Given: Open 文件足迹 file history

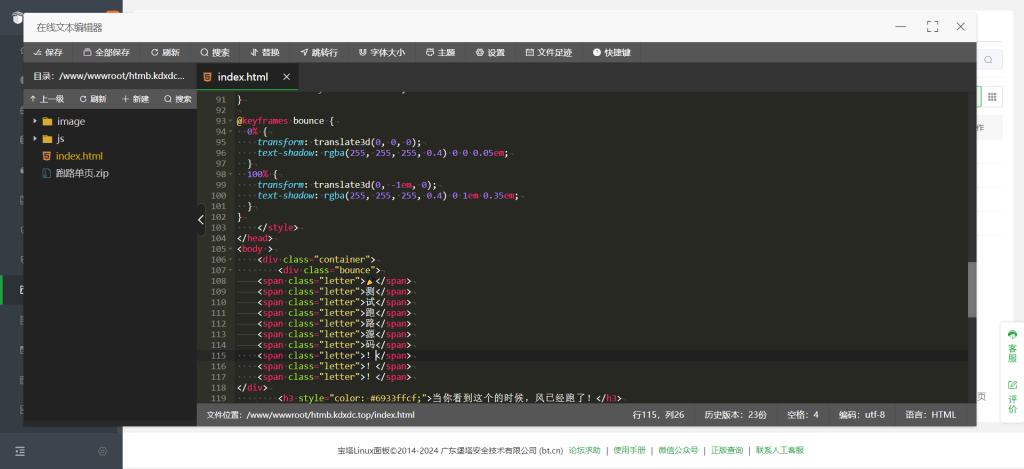Looking at the screenshot, I should click(x=548, y=52).
